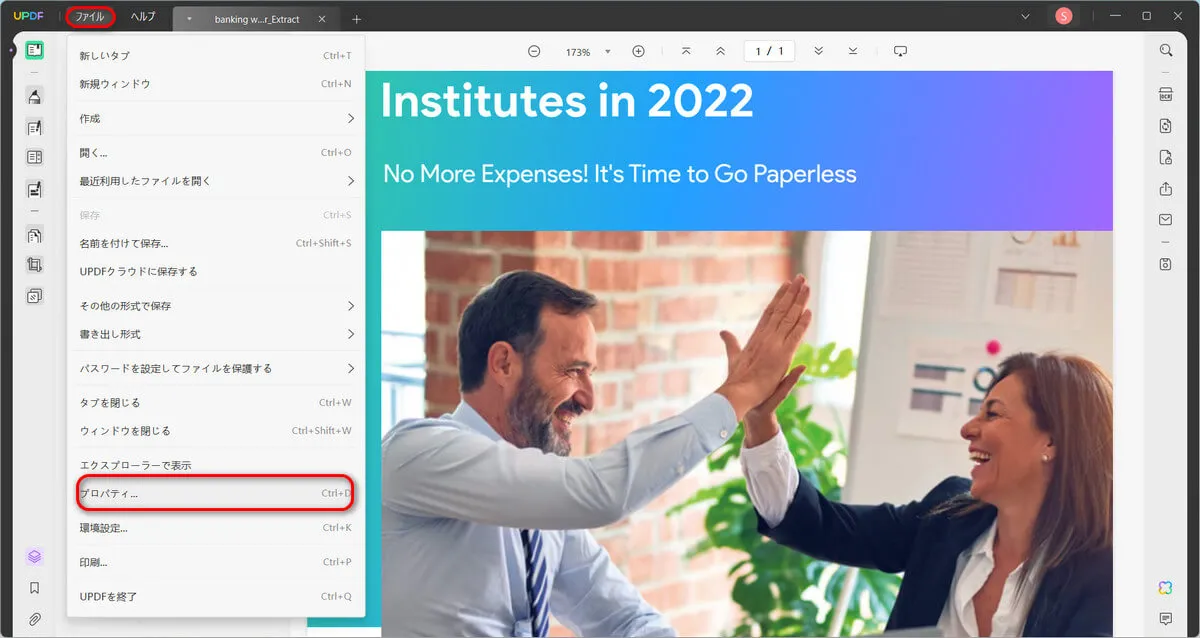Jump to the last page
Screen dimensions: 1200x638
[853, 52]
